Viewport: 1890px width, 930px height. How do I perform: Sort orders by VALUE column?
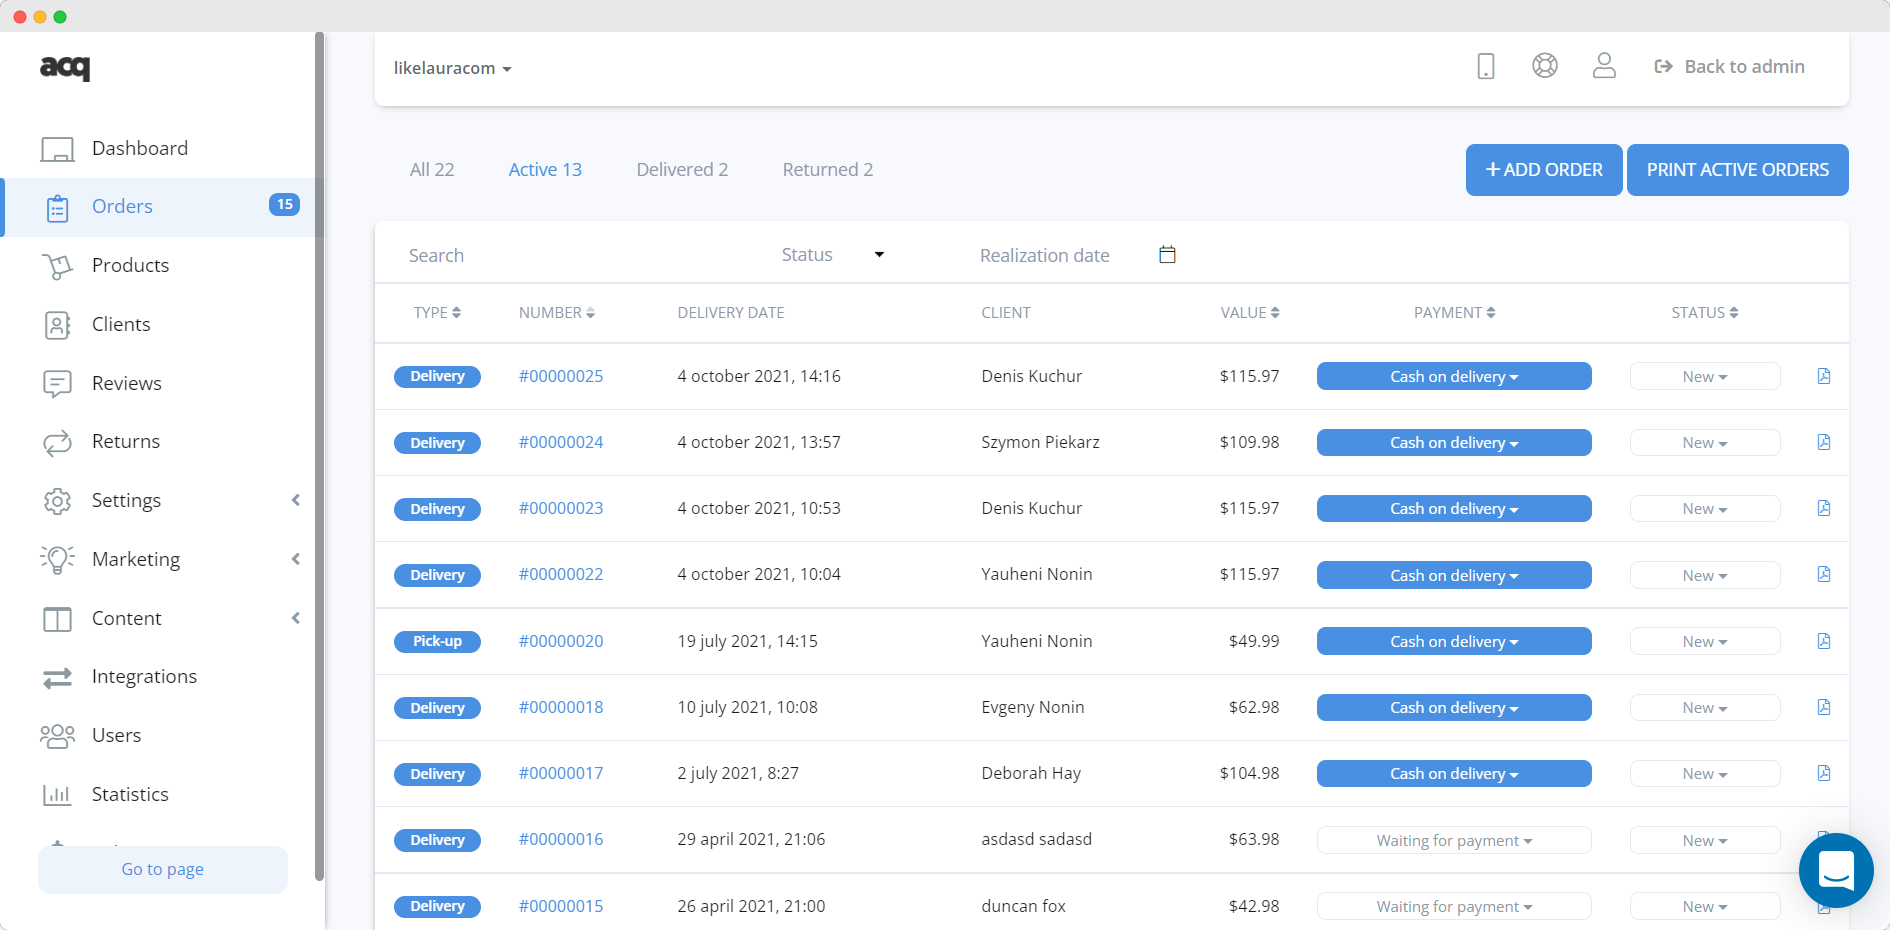1250,313
